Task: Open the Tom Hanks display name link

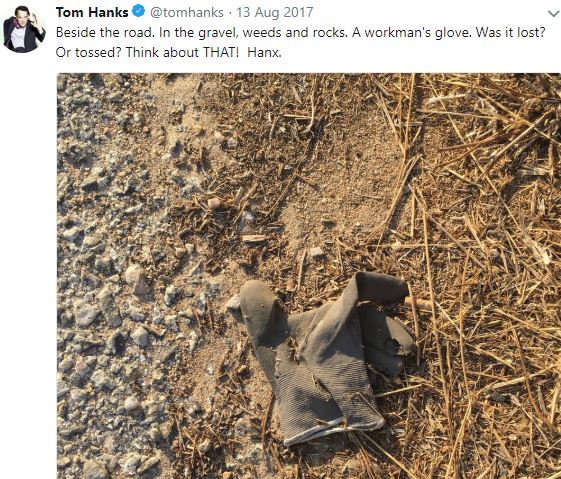Action: [x=92, y=12]
